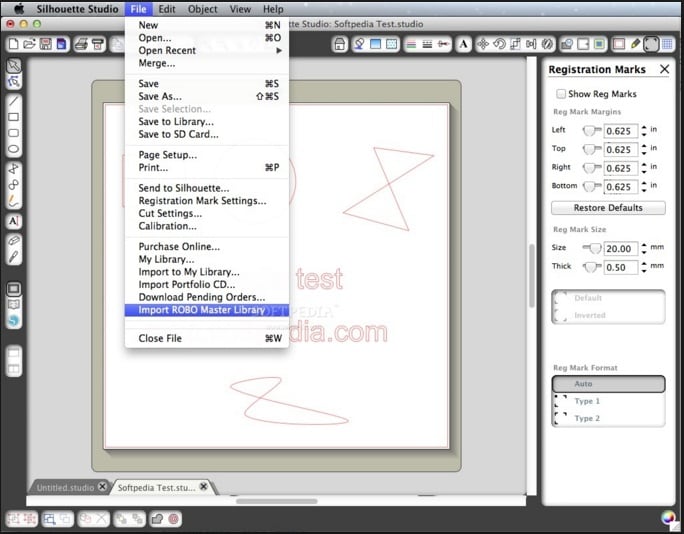This screenshot has width=684, height=534.
Task: Open the View menu
Action: point(240,9)
